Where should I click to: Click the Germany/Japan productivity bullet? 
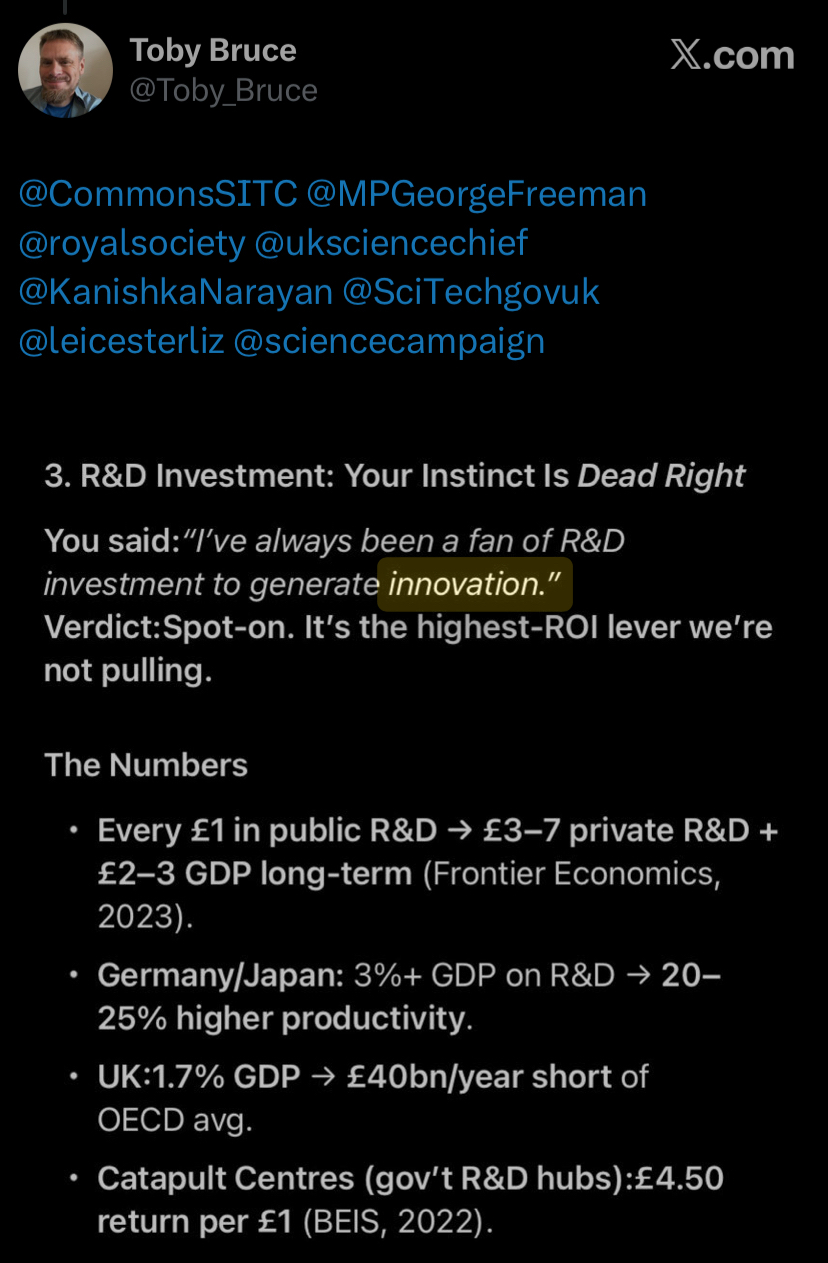[x=408, y=996]
